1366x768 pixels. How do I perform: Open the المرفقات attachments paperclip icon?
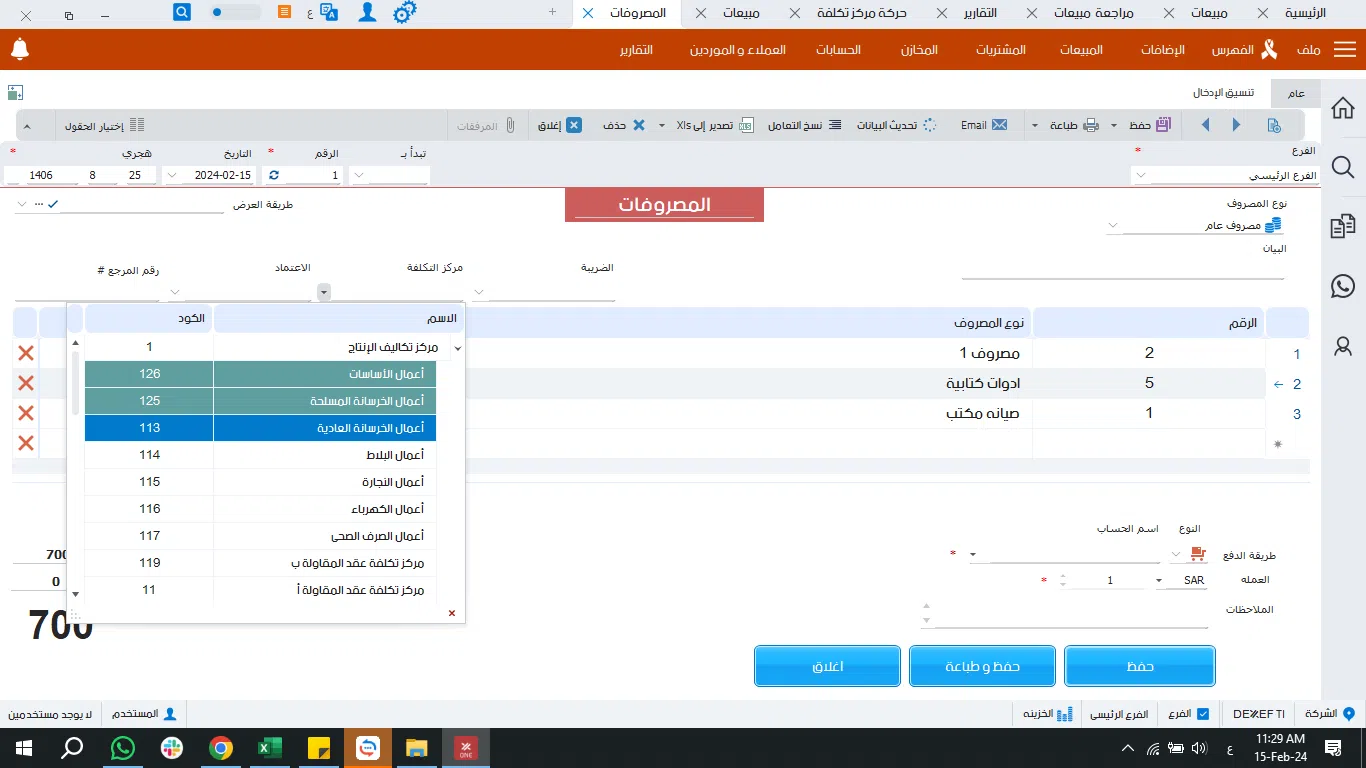click(510, 124)
